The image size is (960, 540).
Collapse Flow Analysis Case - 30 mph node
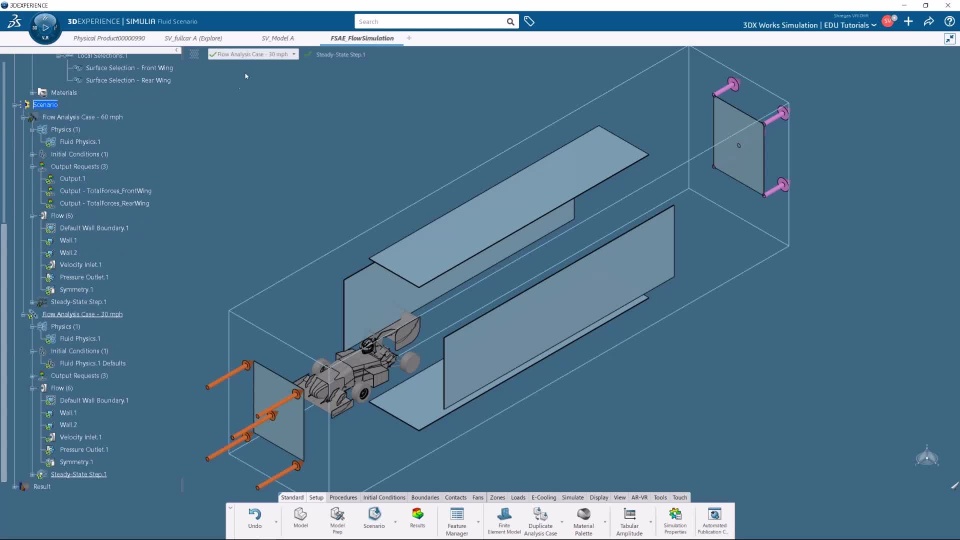(x=24, y=314)
